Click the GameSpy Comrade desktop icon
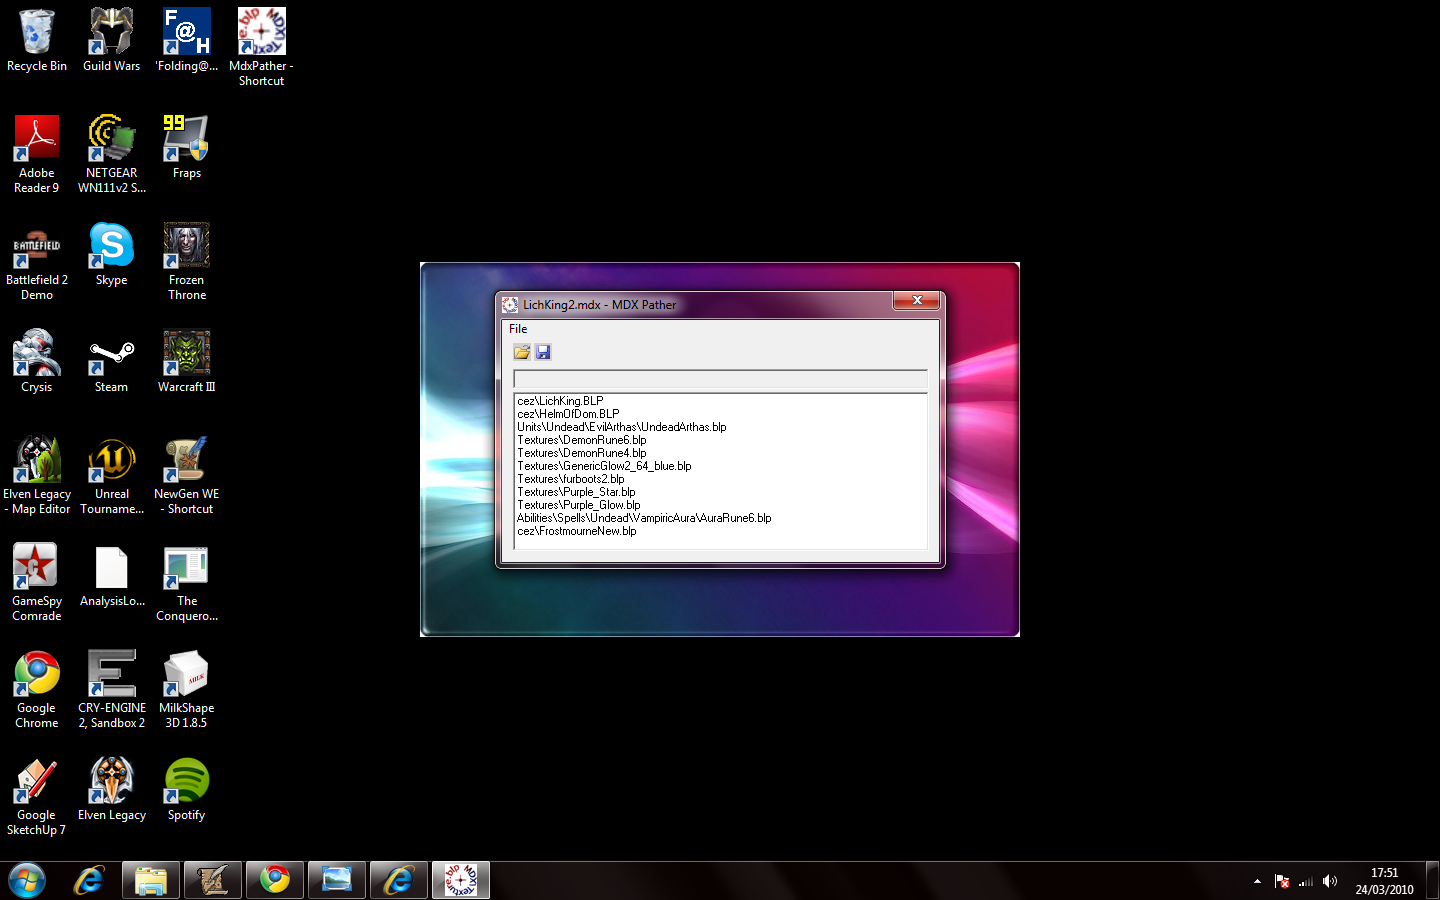The height and width of the screenshot is (900, 1440). tap(37, 582)
